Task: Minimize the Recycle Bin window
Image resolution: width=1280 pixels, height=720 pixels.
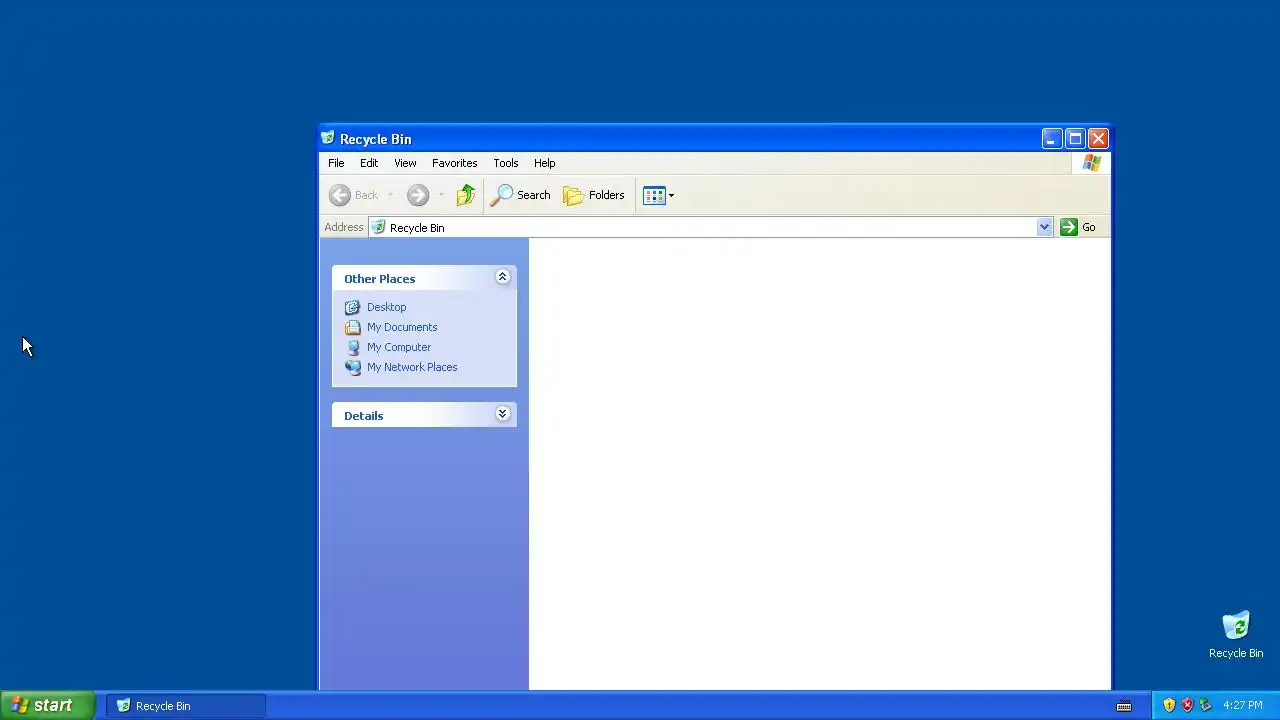Action: tap(1051, 139)
